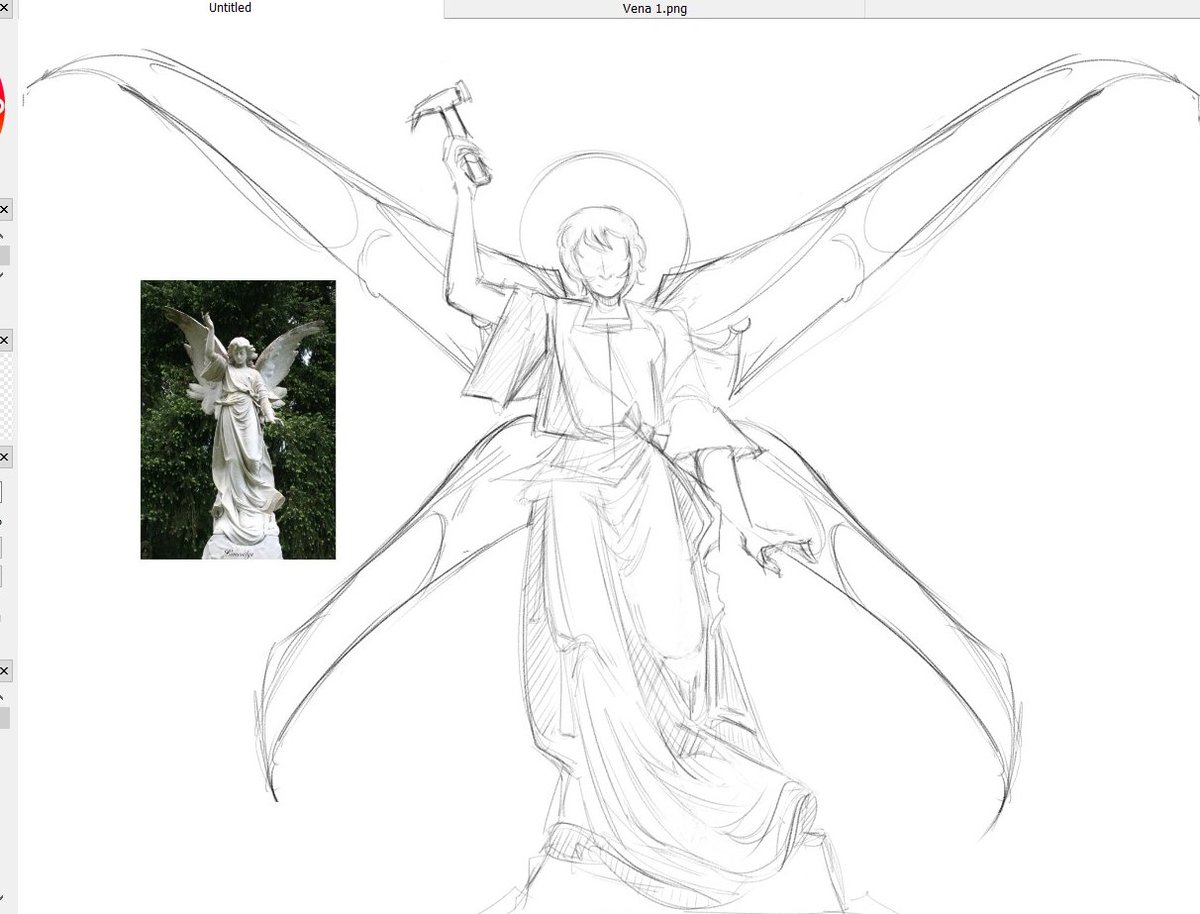The height and width of the screenshot is (914, 1200).
Task: Switch to the Untitled document tab
Action: (x=230, y=8)
